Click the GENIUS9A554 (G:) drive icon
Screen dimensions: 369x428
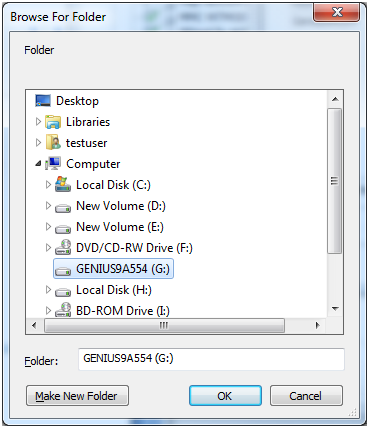pos(63,271)
